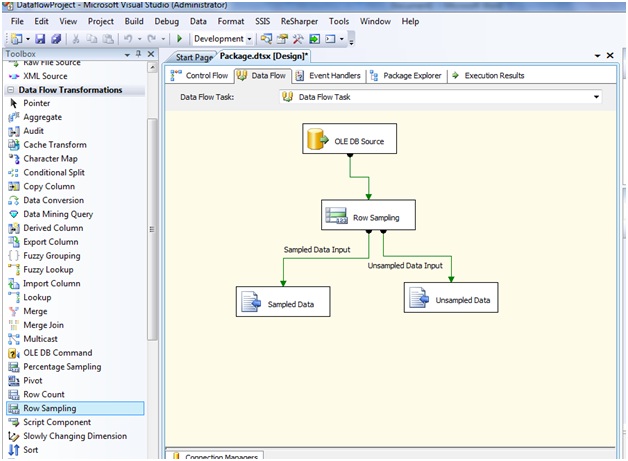Viewport: 628px width, 461px height.
Task: Open the Data Flow Task dropdown
Action: coord(596,97)
